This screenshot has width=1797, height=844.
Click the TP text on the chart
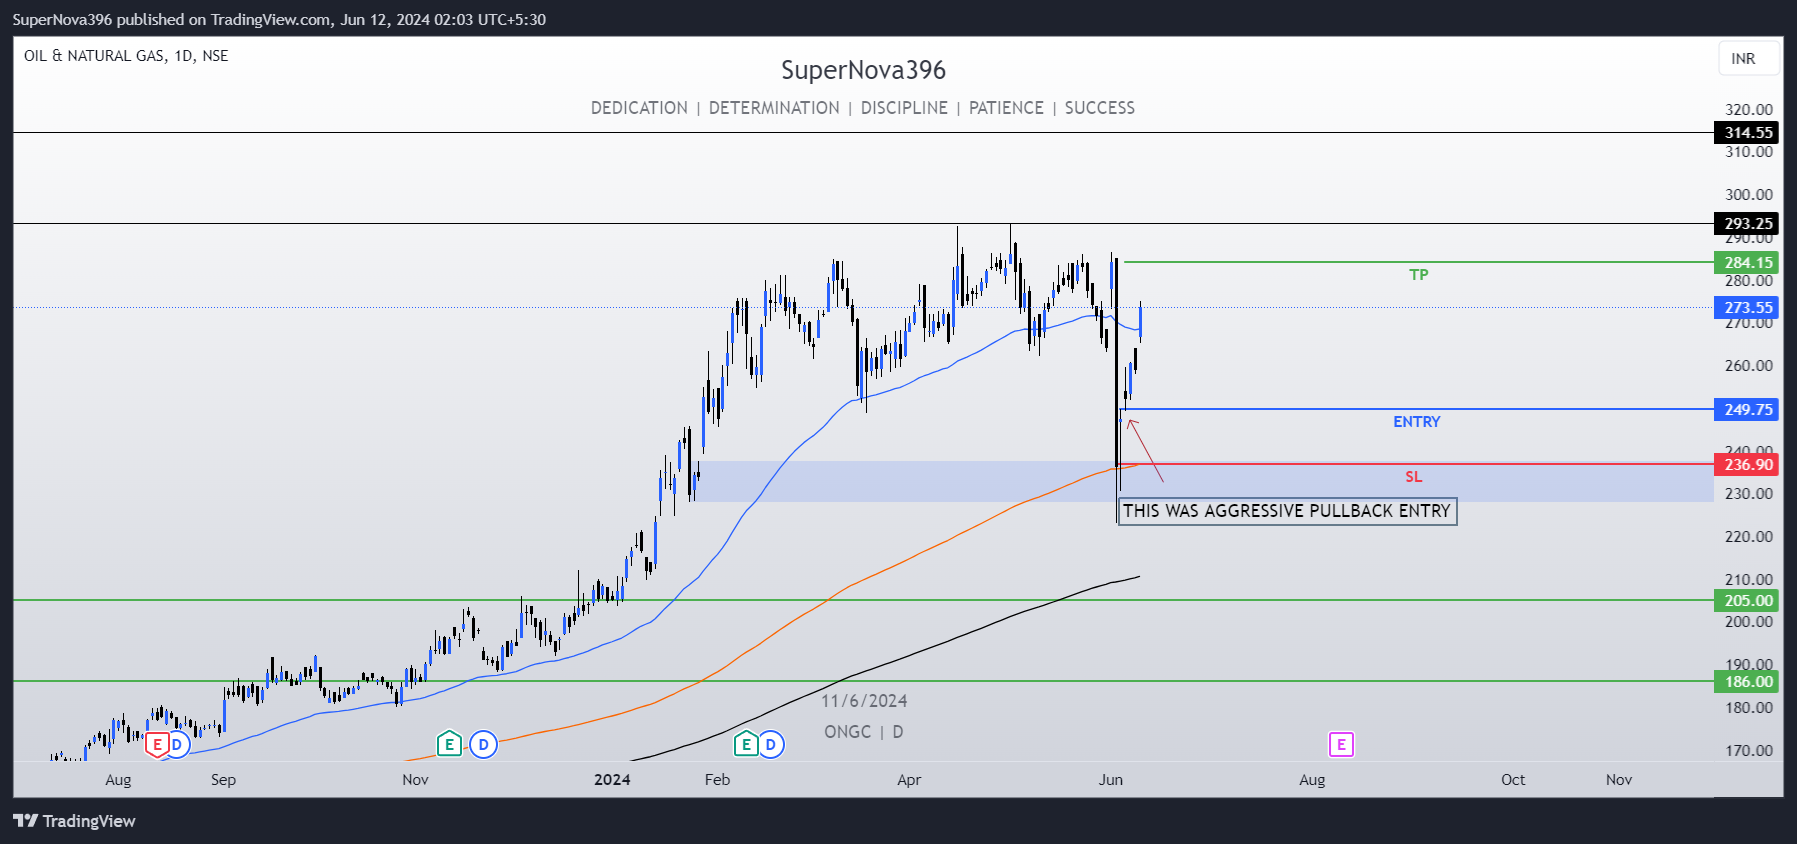tap(1418, 274)
